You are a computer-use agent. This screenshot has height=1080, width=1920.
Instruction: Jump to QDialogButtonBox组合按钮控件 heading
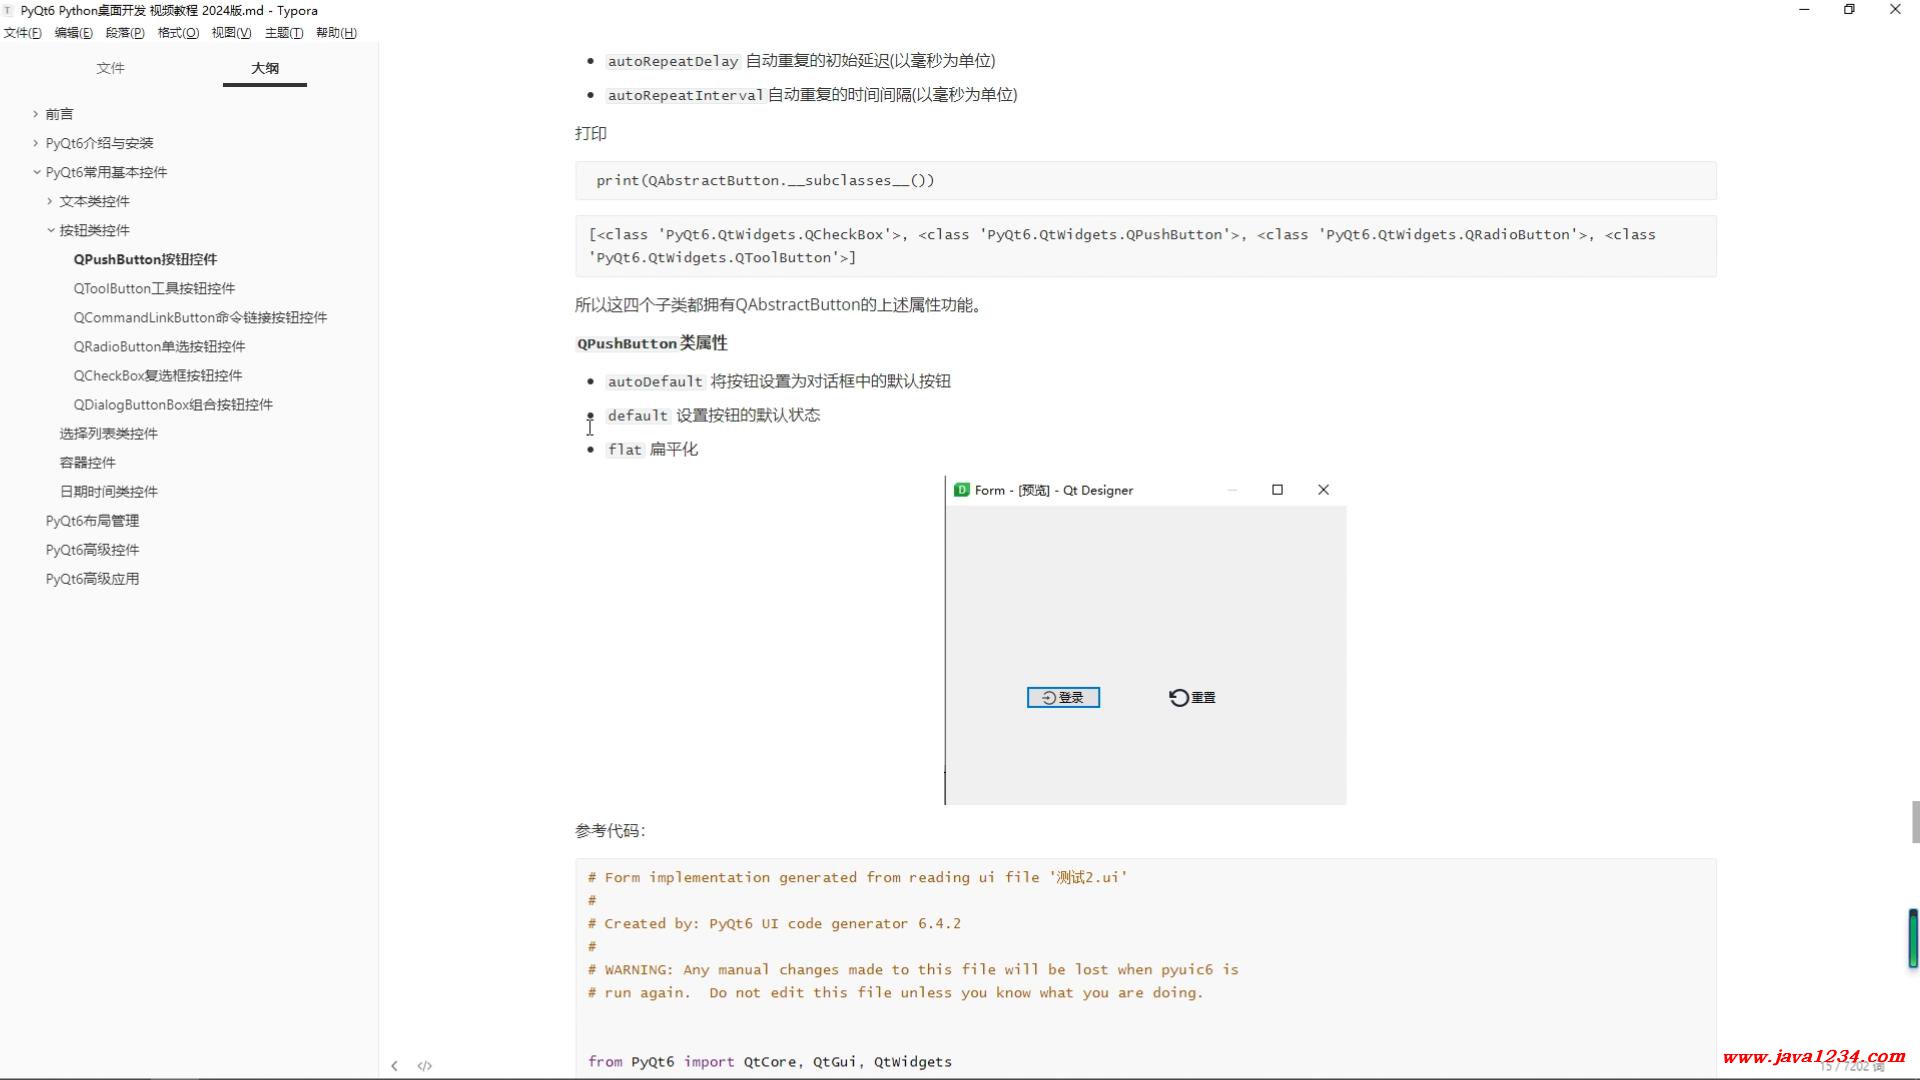coord(173,404)
